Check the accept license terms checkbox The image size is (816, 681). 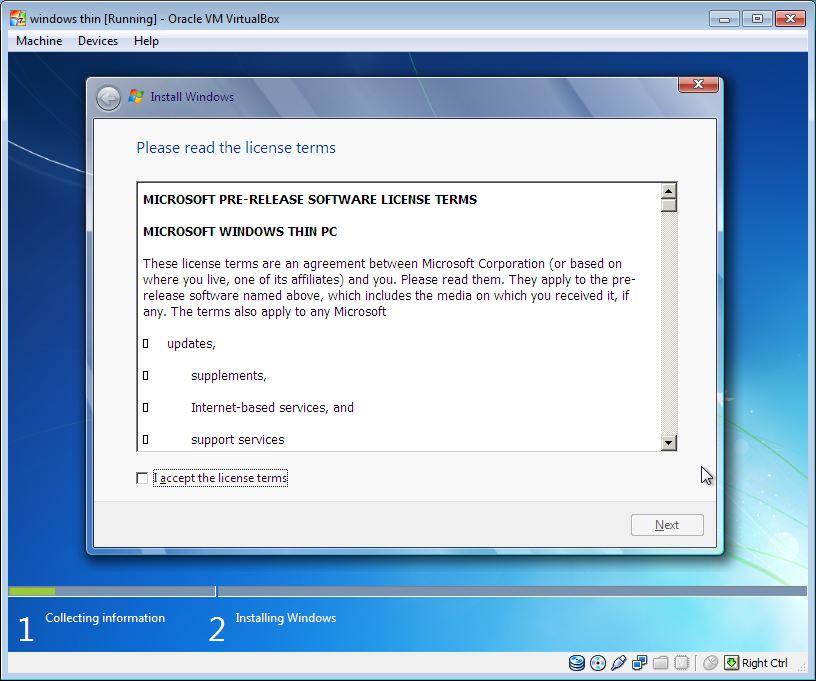click(142, 478)
